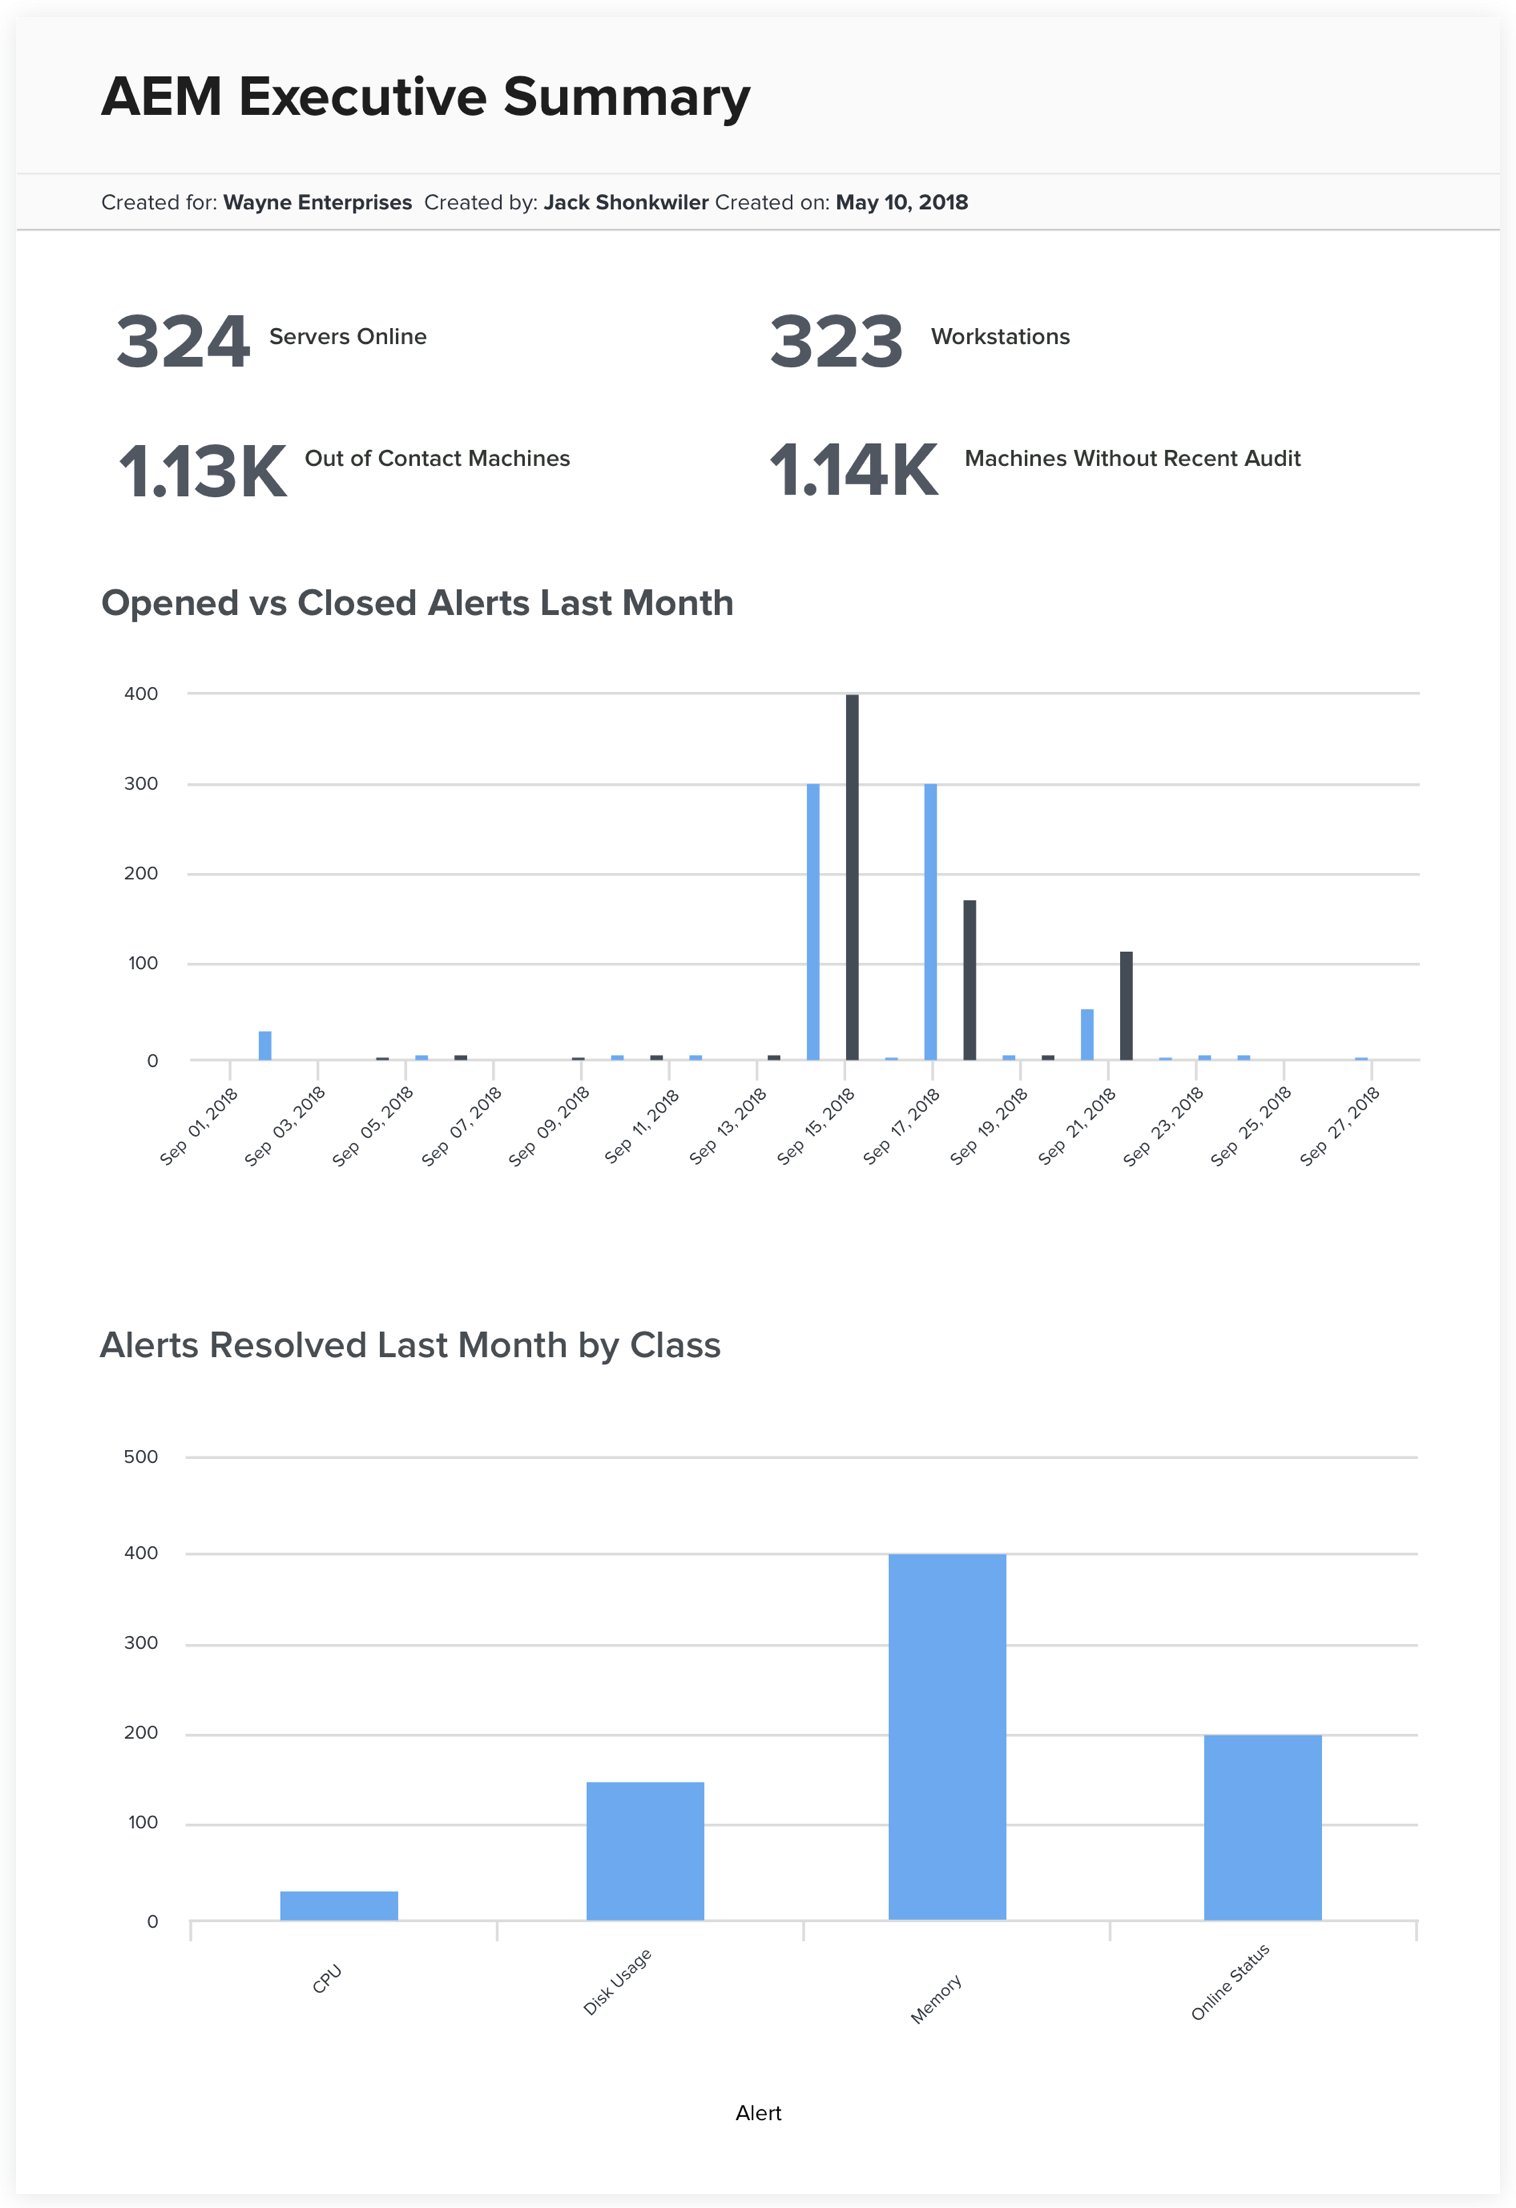Click the Out of Contact Machines label
1516x2208 pixels.
[x=437, y=458]
